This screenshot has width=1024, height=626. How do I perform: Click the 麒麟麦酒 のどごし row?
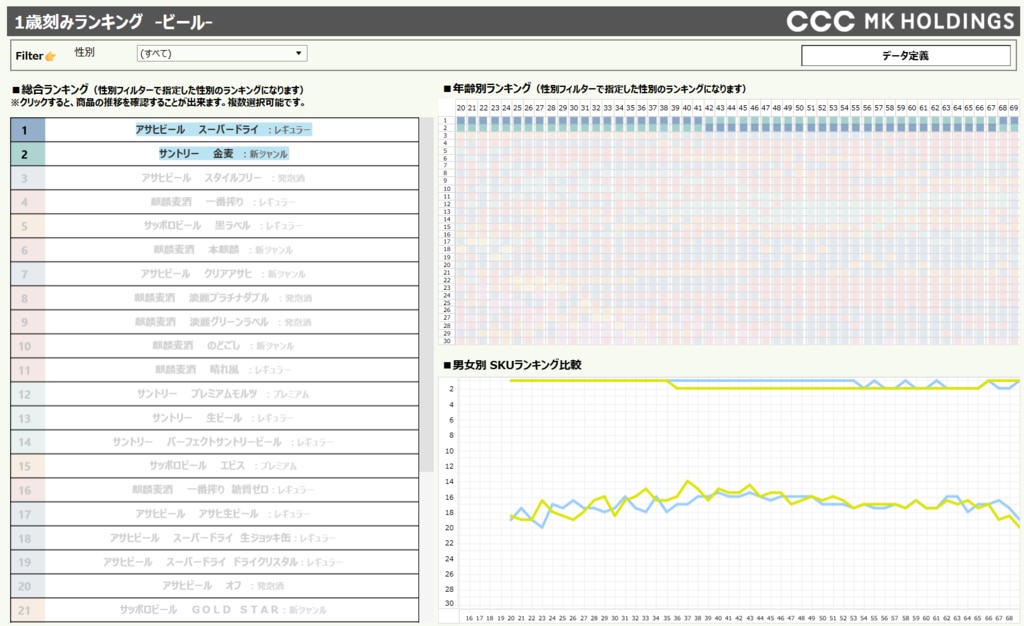click(x=215, y=346)
